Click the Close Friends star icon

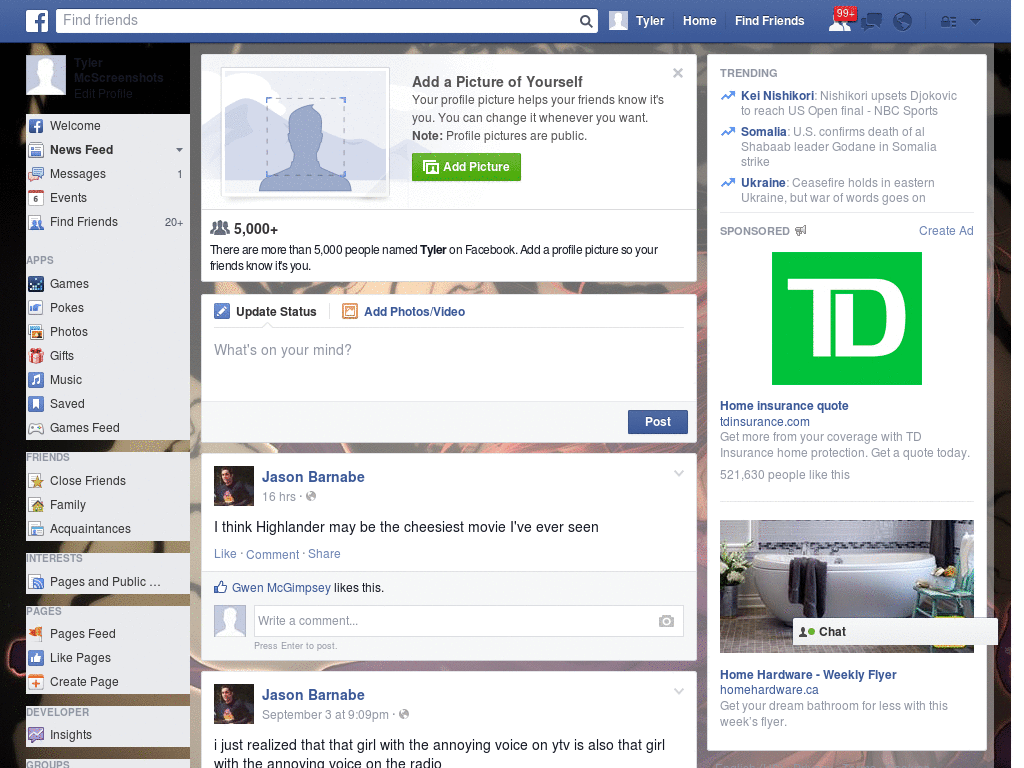click(x=36, y=481)
